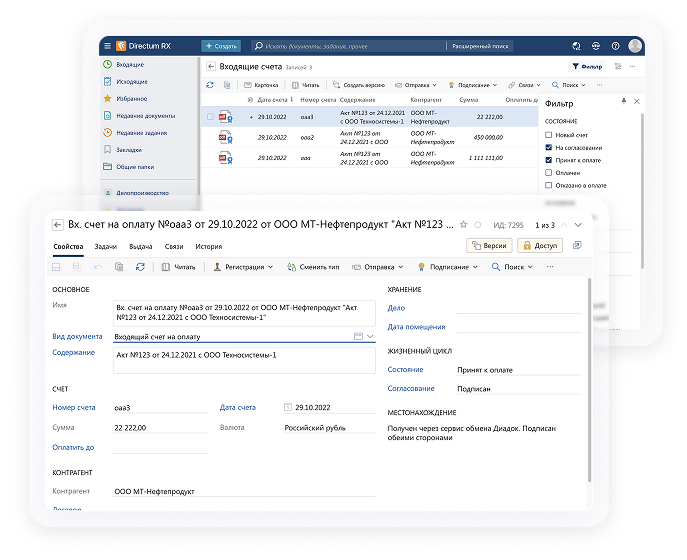The height and width of the screenshot is (560, 687).
Task: Click the Фильтр button
Action: pyautogui.click(x=587, y=67)
